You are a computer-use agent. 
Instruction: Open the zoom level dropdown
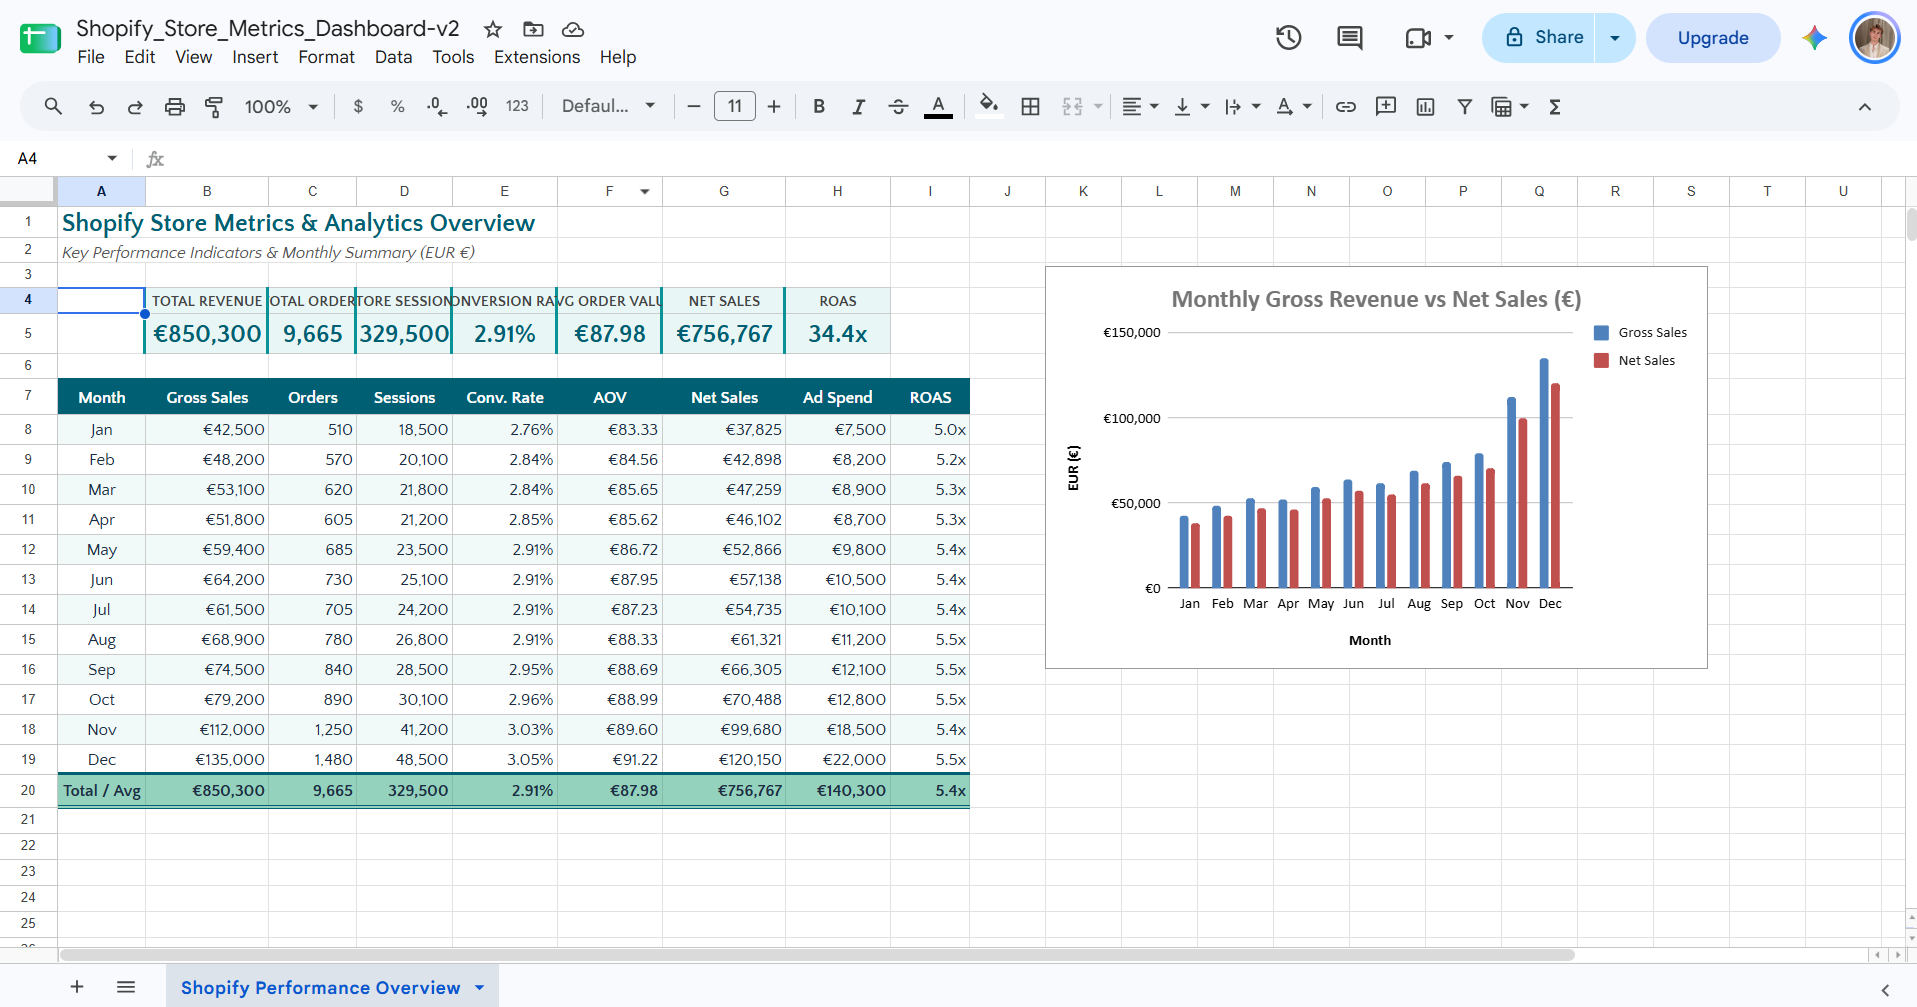point(281,106)
